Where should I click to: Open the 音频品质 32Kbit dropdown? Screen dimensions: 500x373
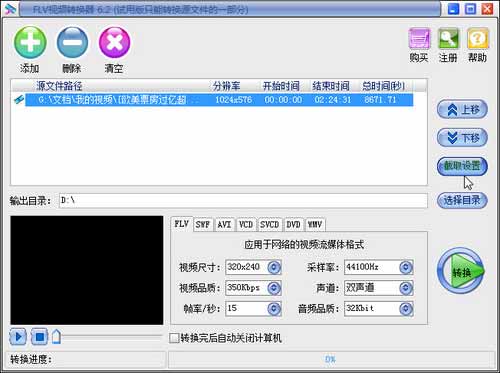pyautogui.click(x=406, y=309)
